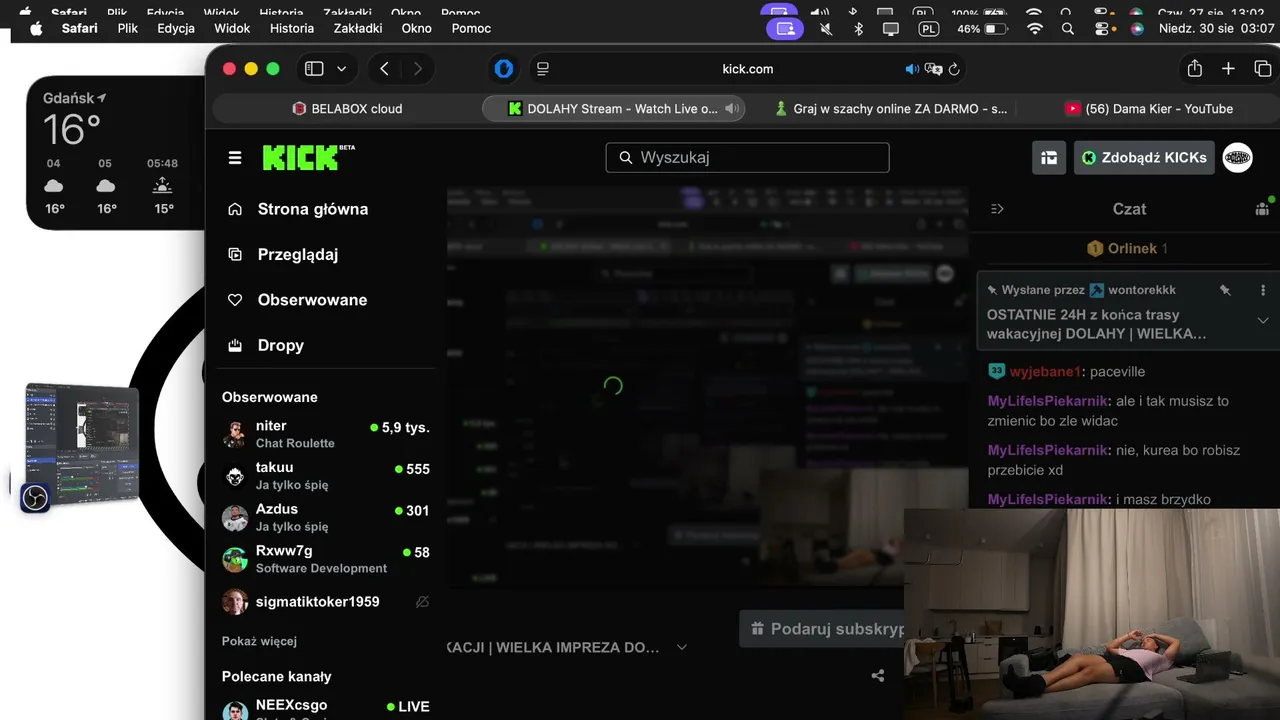The image size is (1280, 720).
Task: Launch Siri from the menu bar
Action: (x=1137, y=29)
